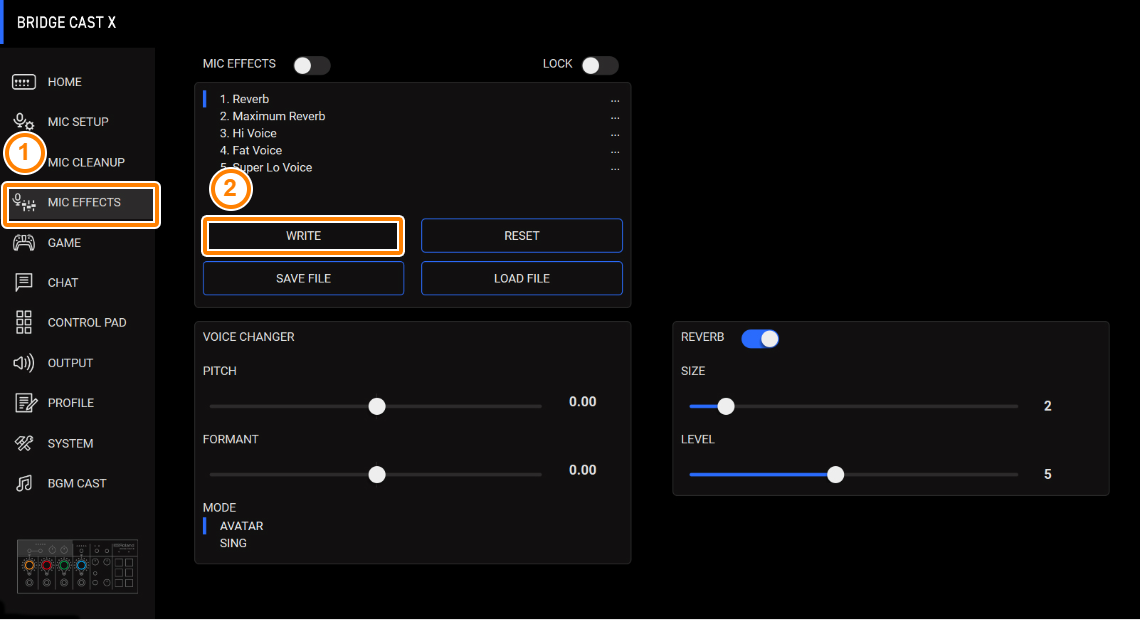1142x622 pixels.
Task: Click the SYSTEM tools icon
Action: tap(24, 444)
